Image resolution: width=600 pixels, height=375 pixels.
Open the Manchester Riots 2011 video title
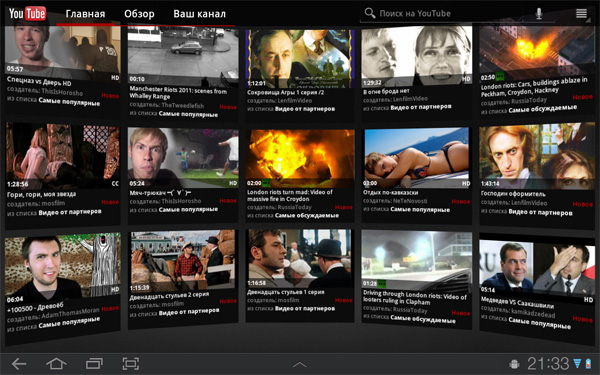[x=178, y=93]
